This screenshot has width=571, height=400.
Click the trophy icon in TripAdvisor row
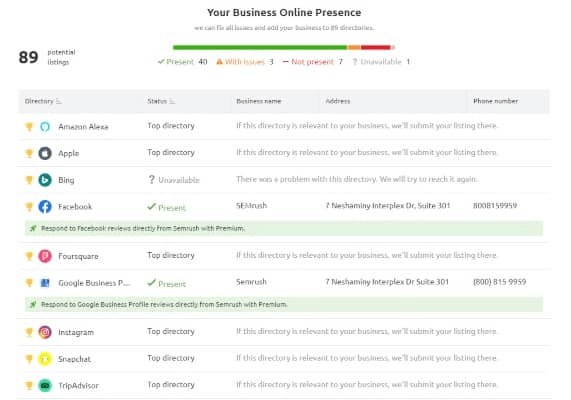point(29,385)
